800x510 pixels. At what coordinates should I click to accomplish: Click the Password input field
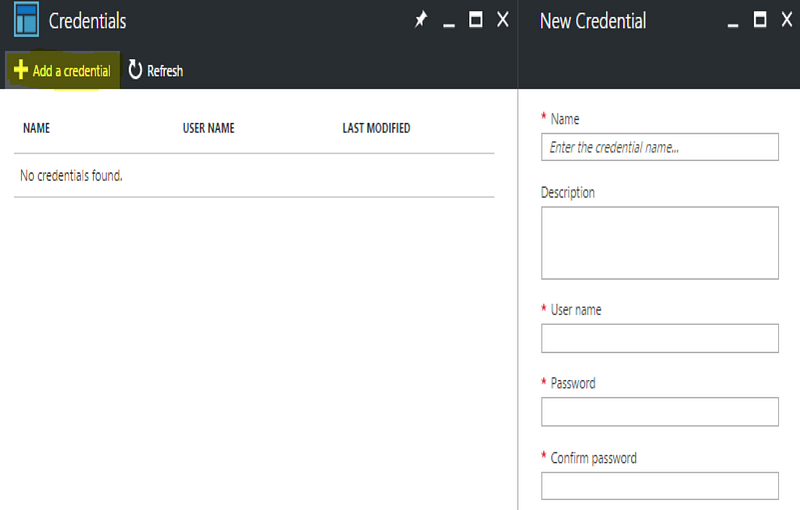(660, 412)
